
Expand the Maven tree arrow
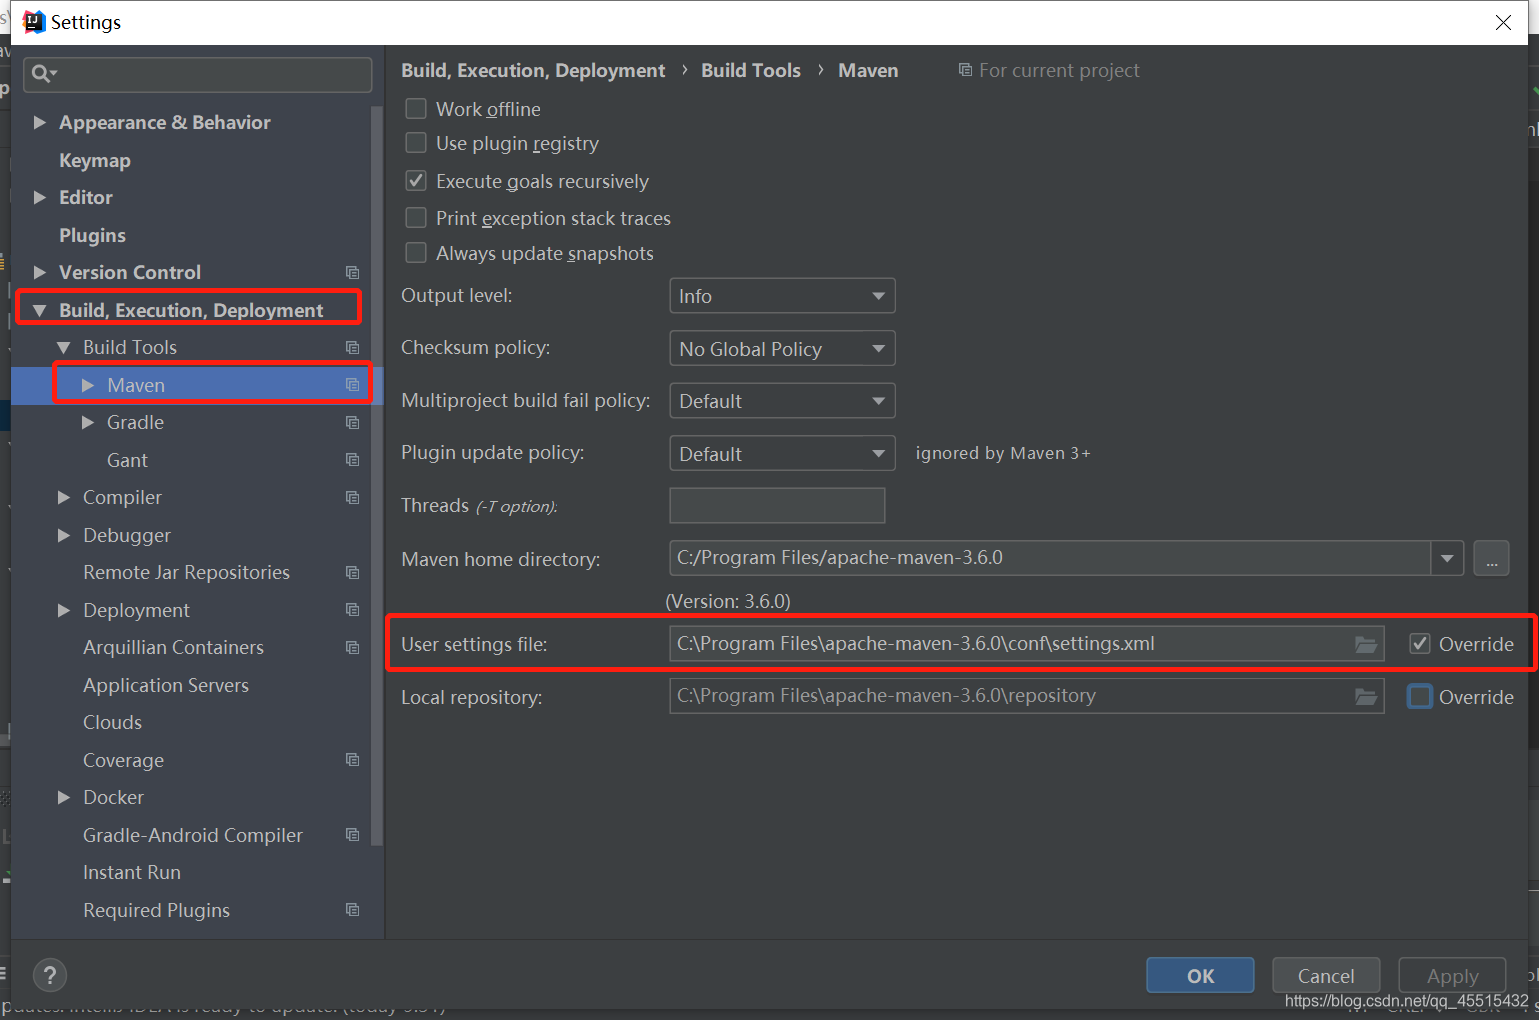coord(88,385)
